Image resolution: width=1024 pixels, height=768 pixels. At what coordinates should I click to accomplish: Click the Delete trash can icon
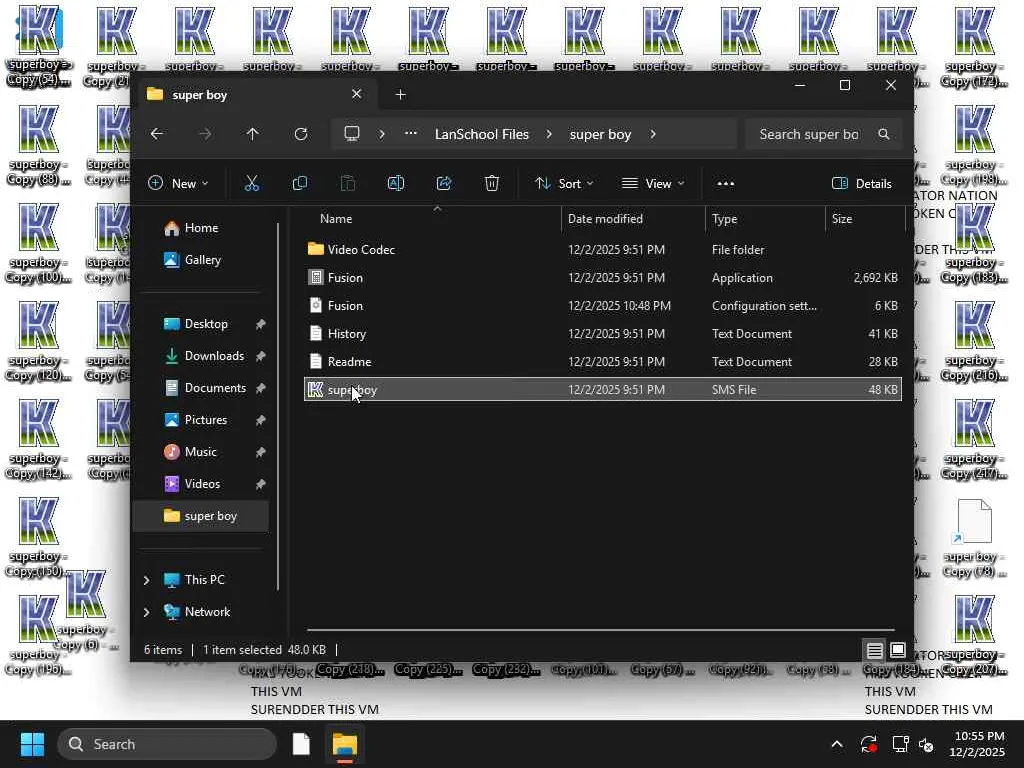pos(492,184)
